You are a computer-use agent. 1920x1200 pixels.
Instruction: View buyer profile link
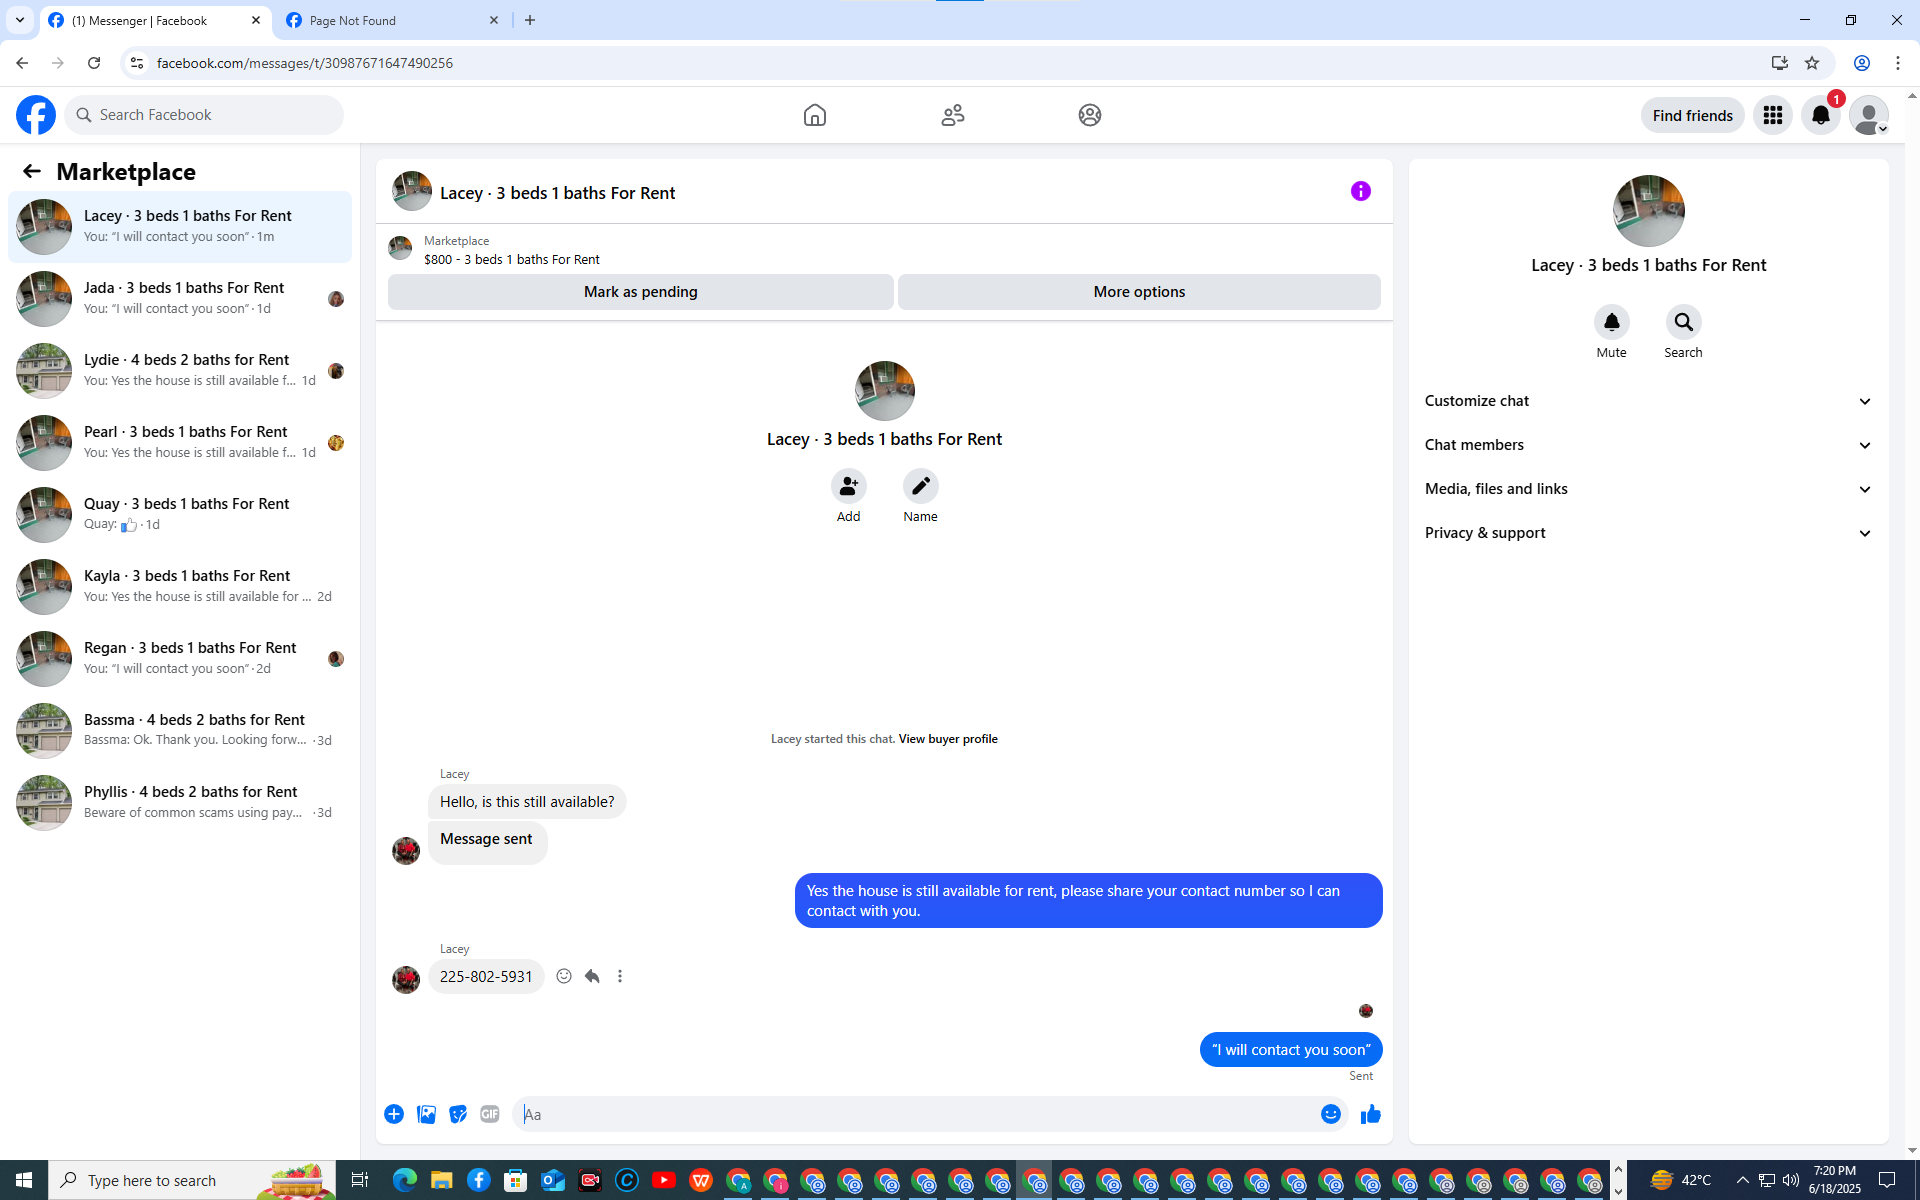pyautogui.click(x=948, y=739)
